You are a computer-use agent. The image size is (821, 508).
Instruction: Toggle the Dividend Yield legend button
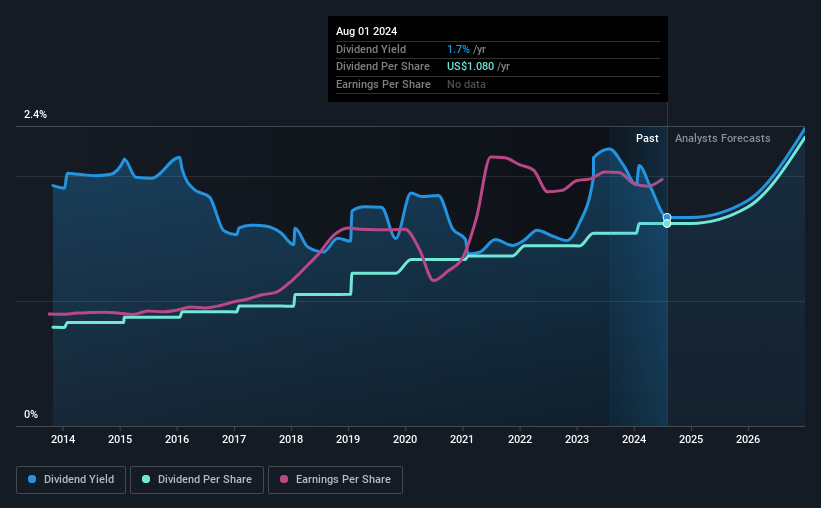[71, 480]
